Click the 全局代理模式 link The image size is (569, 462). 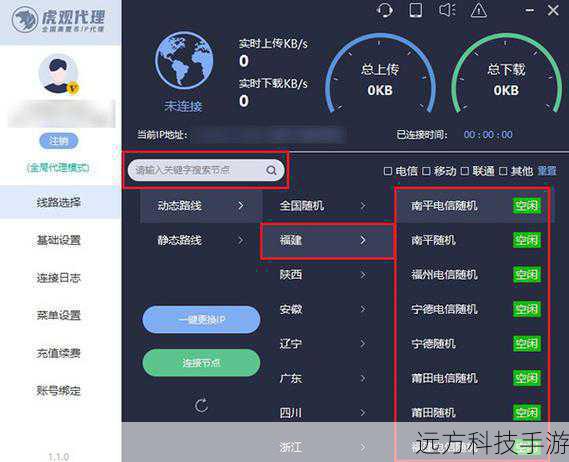[x=58, y=168]
